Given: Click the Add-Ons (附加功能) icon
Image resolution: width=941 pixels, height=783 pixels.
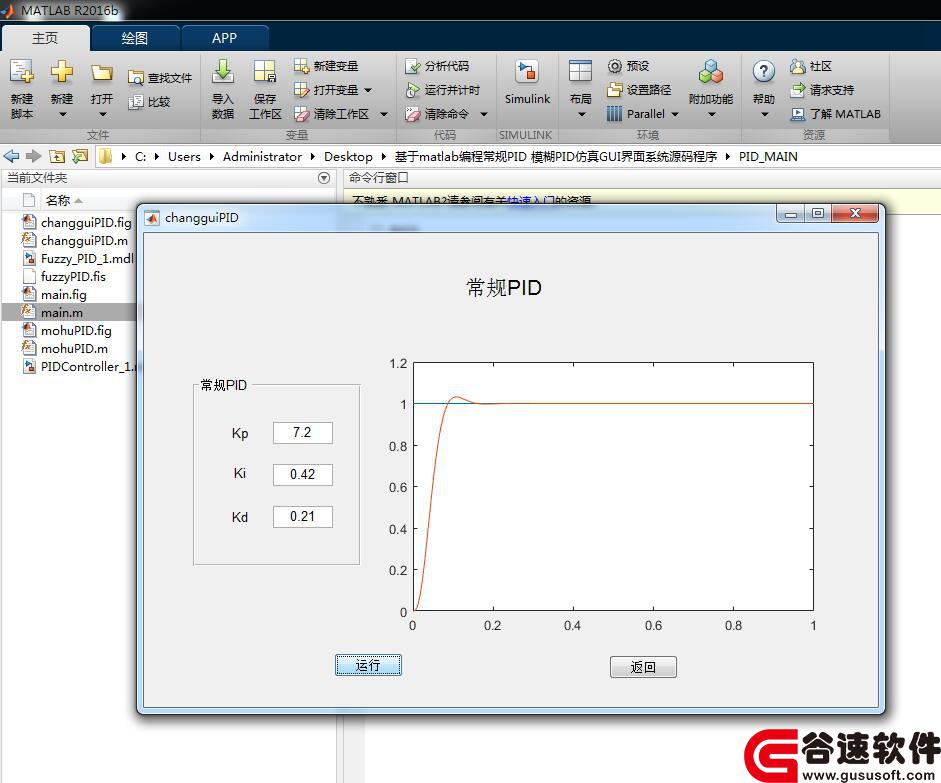Looking at the screenshot, I should (711, 72).
